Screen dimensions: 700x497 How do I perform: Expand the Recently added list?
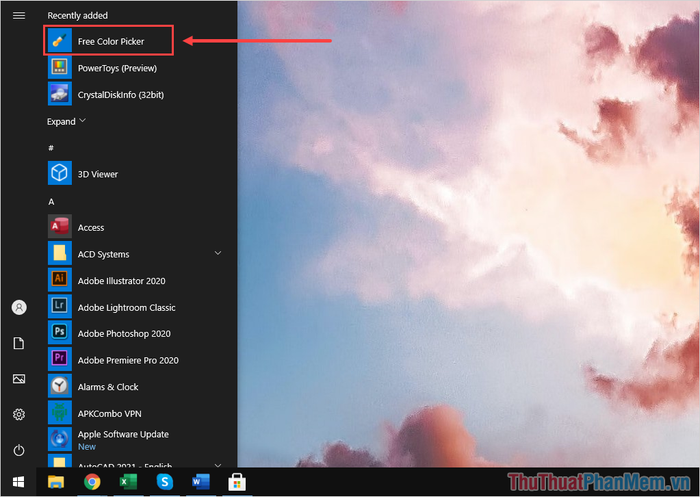66,121
